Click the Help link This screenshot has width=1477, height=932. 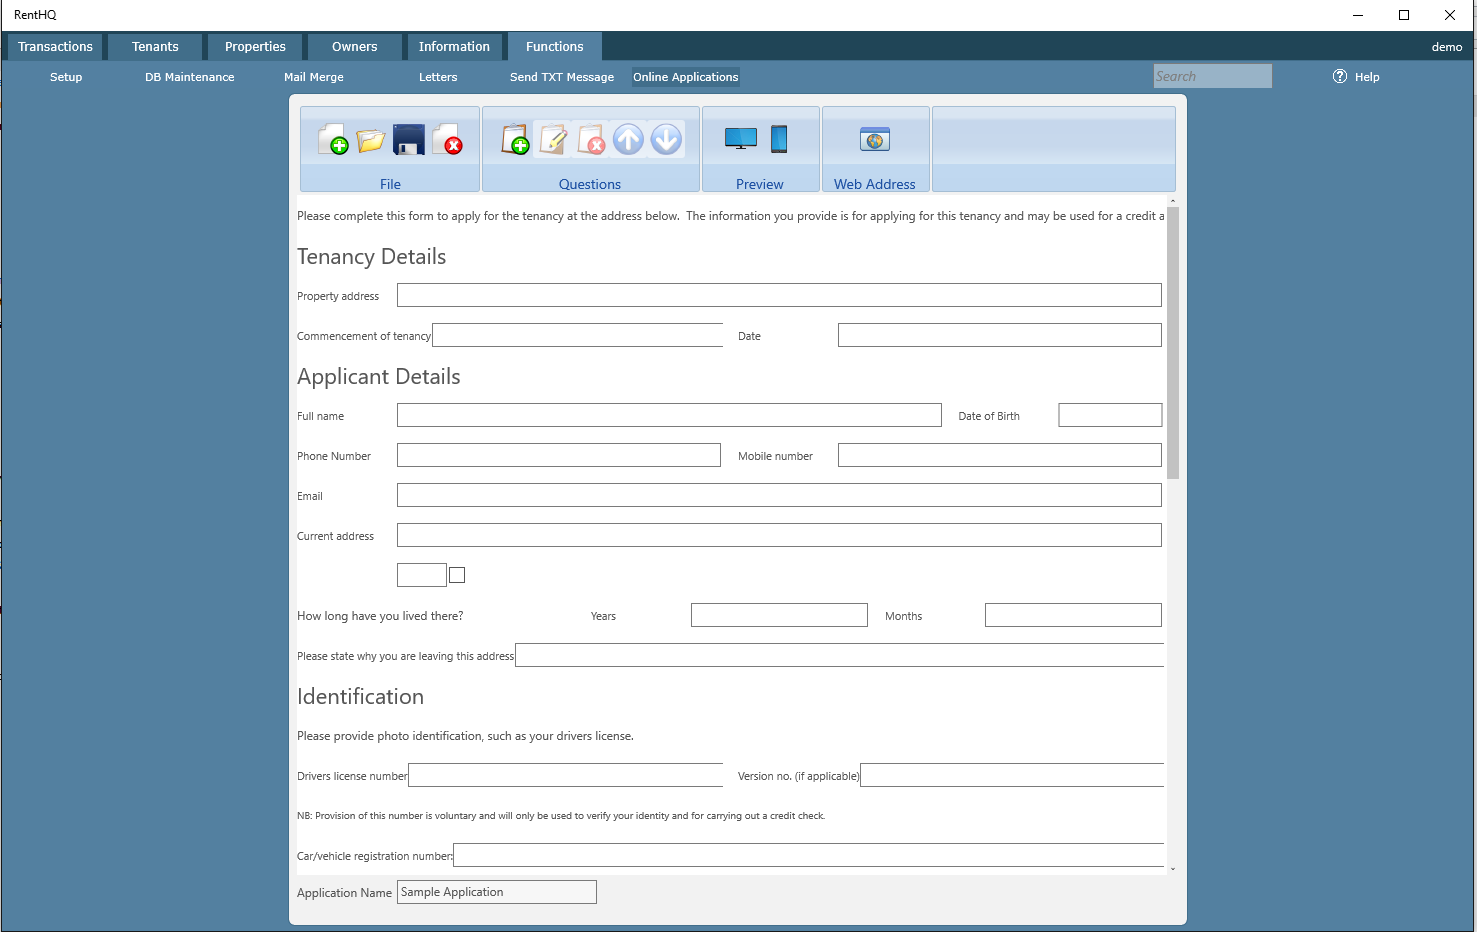[x=1367, y=77]
